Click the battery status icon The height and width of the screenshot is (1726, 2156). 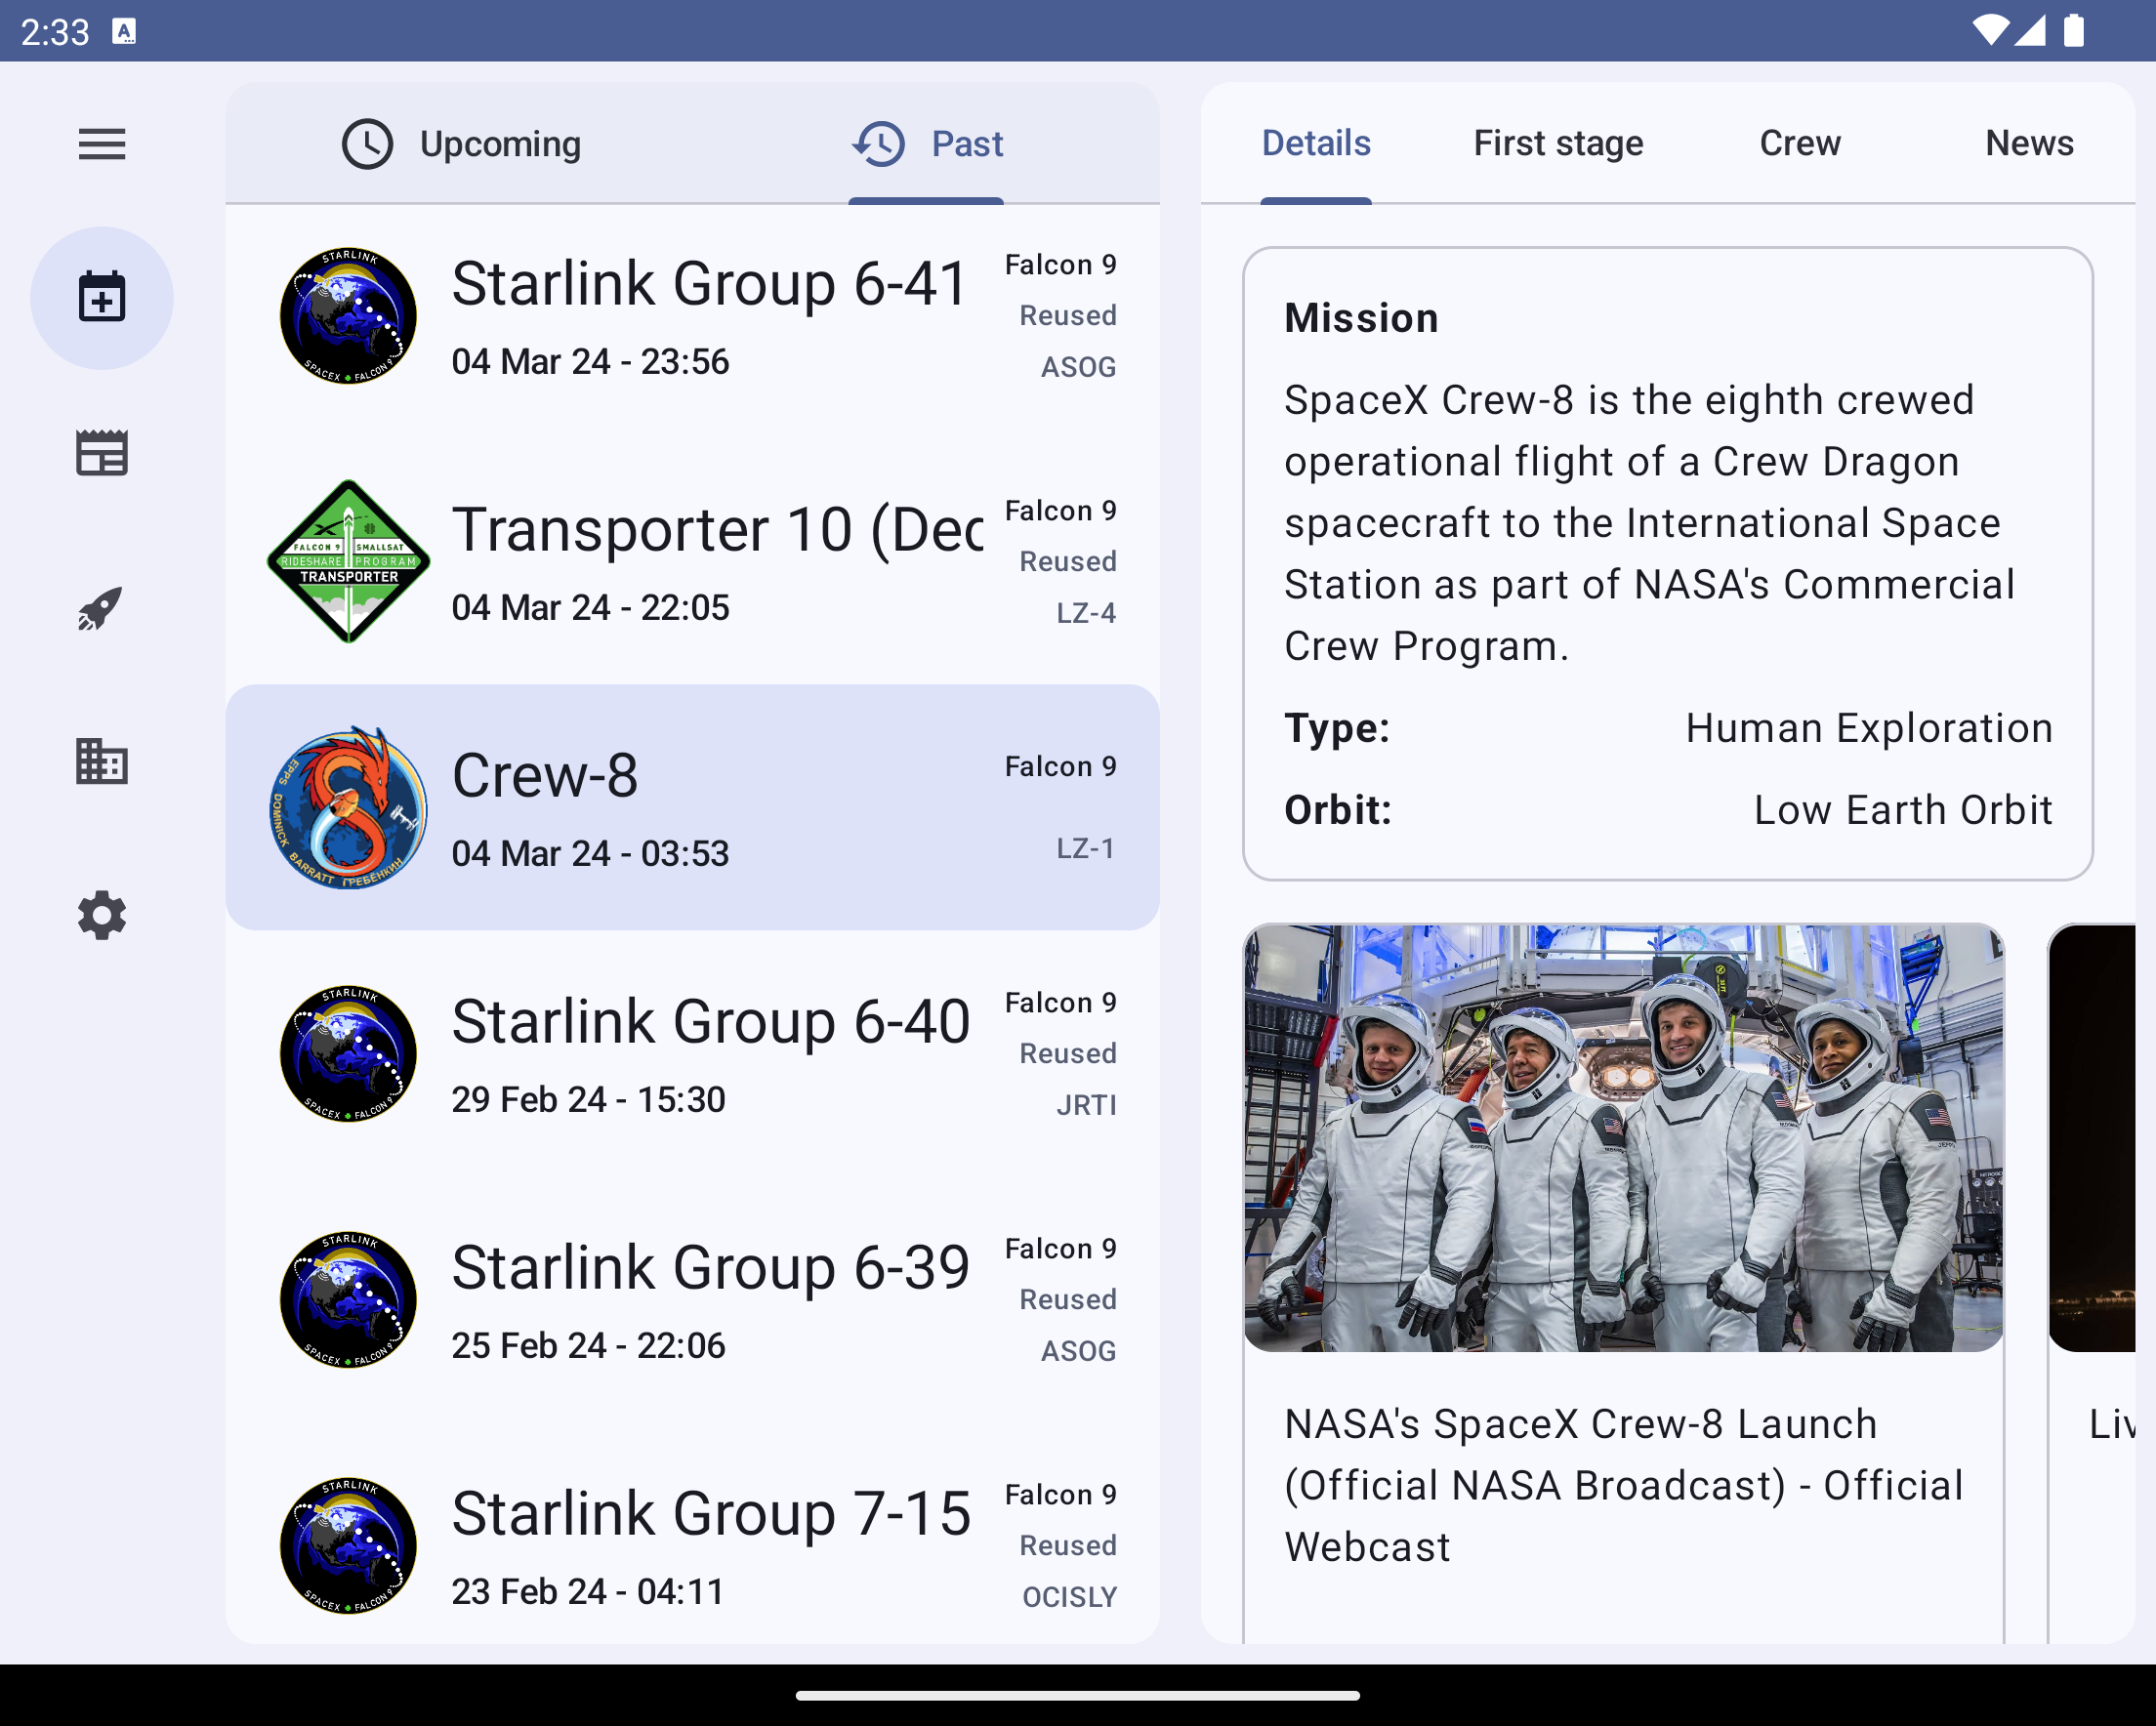(2075, 31)
